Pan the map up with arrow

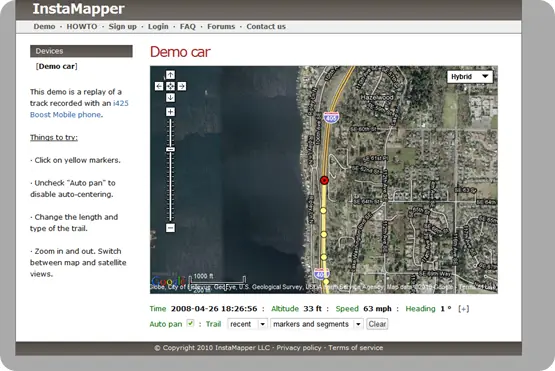(x=170, y=75)
